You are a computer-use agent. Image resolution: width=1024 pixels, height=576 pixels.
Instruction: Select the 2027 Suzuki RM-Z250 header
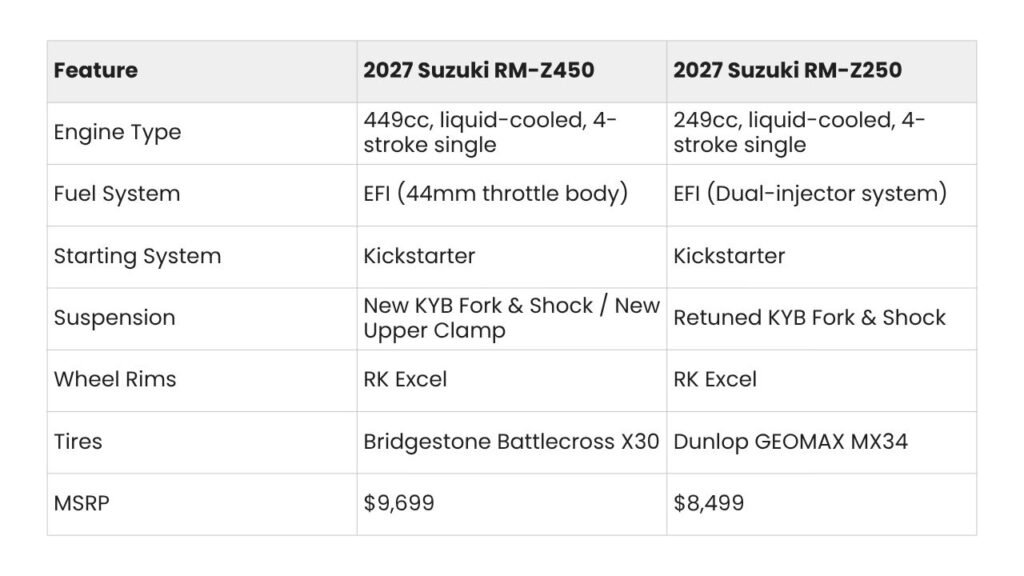[x=788, y=71]
